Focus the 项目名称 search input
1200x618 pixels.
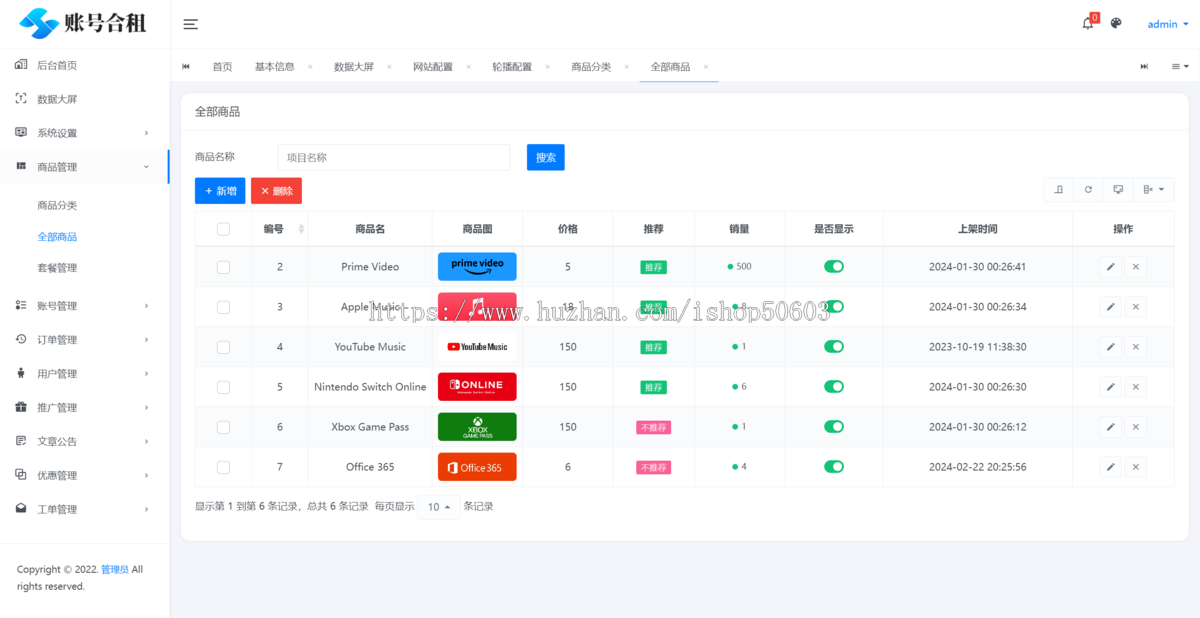point(394,157)
